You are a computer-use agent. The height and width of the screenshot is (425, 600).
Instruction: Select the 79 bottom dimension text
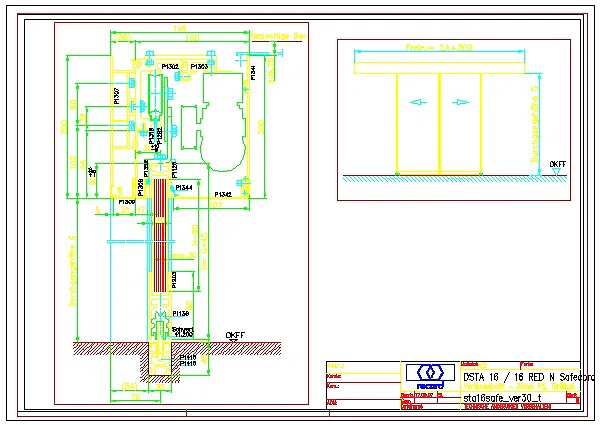pyautogui.click(x=135, y=397)
